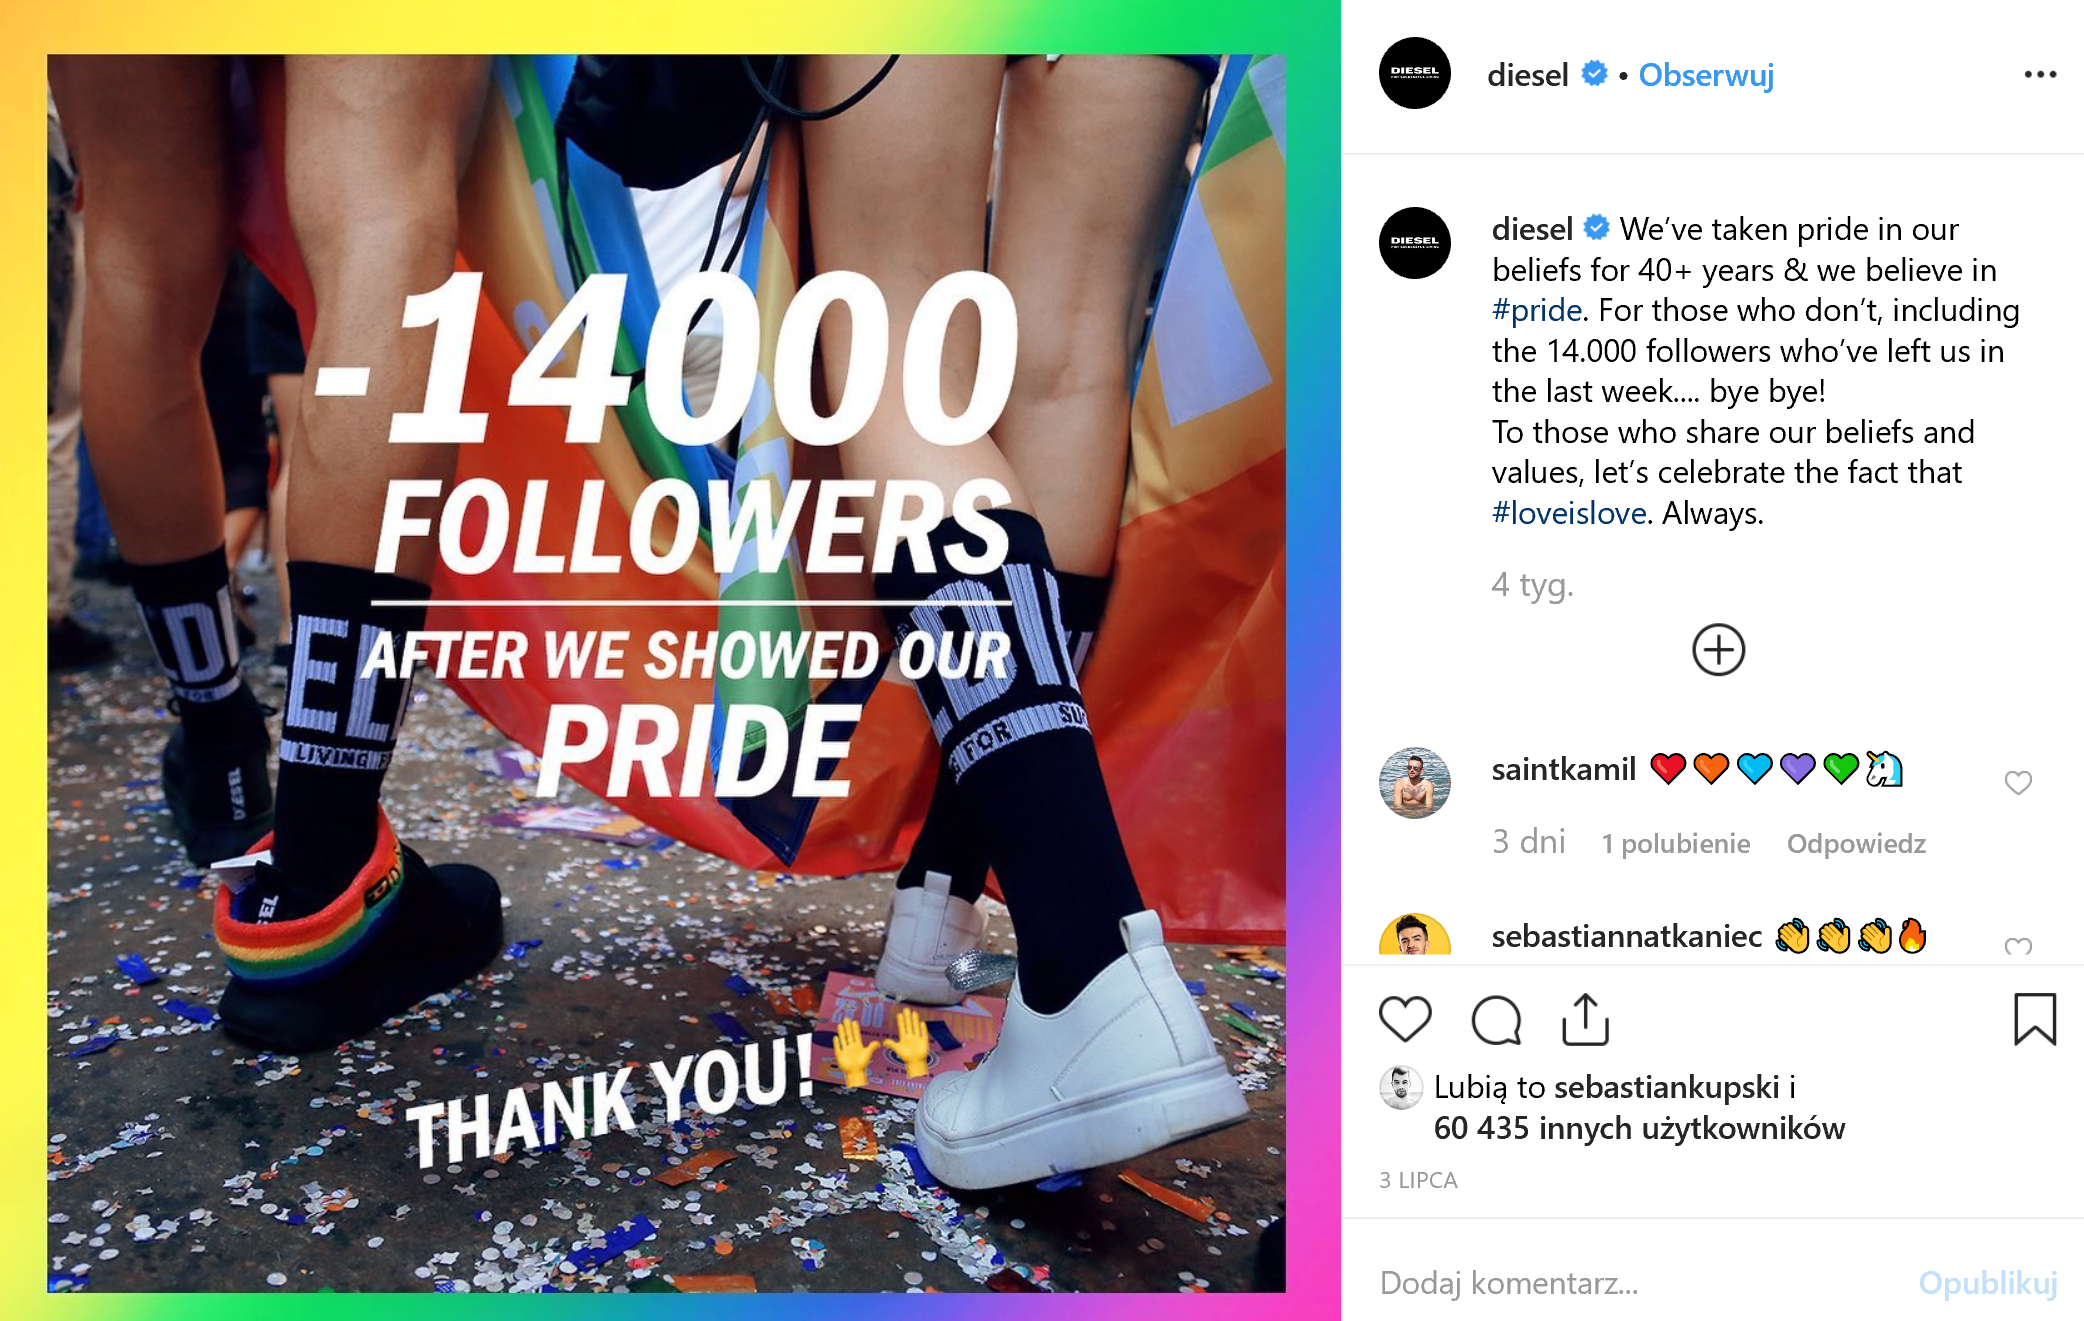Click saintkamil's profile picture
This screenshot has height=1321, width=2084.
click(1414, 783)
